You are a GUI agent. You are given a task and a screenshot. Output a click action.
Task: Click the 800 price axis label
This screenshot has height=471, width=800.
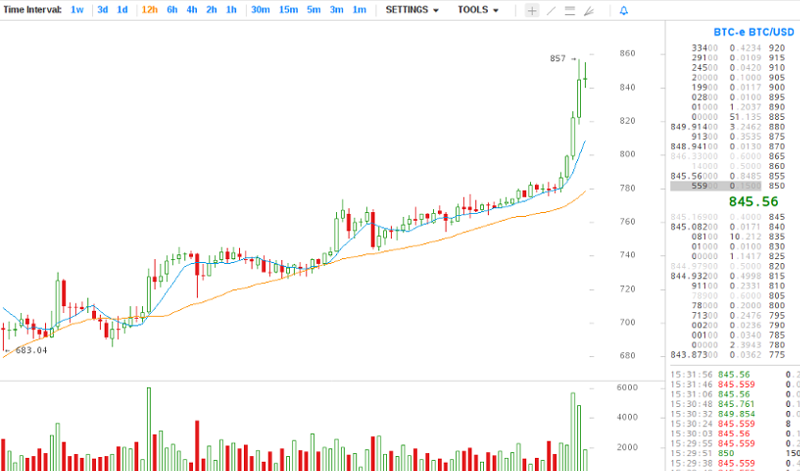click(x=628, y=154)
